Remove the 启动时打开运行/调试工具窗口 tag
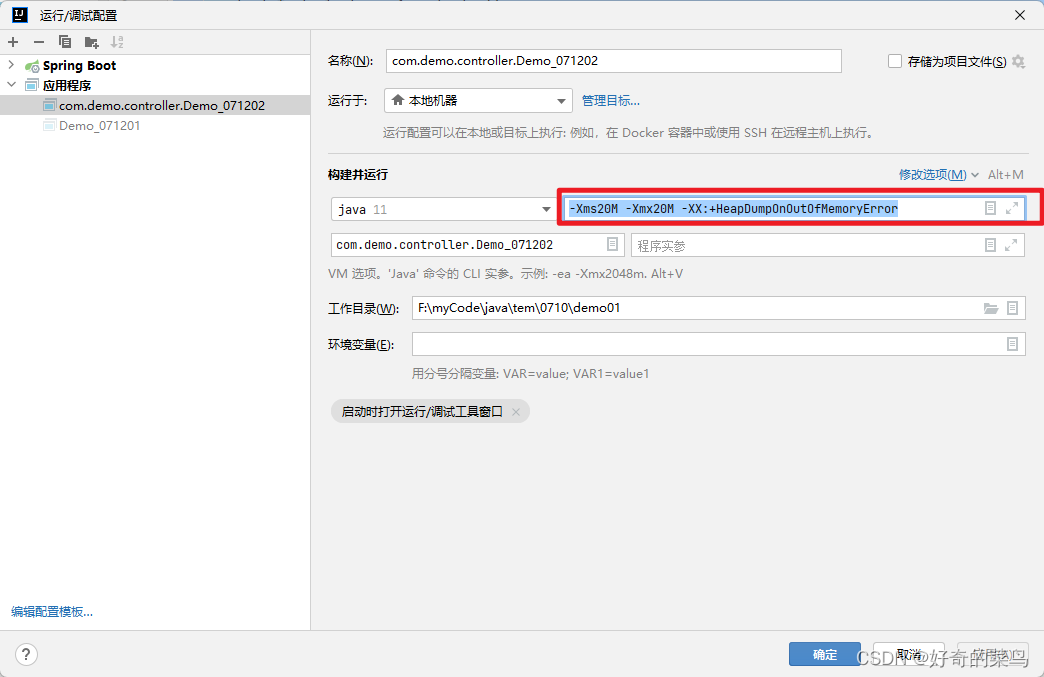Viewport: 1044px width, 677px height. point(516,411)
